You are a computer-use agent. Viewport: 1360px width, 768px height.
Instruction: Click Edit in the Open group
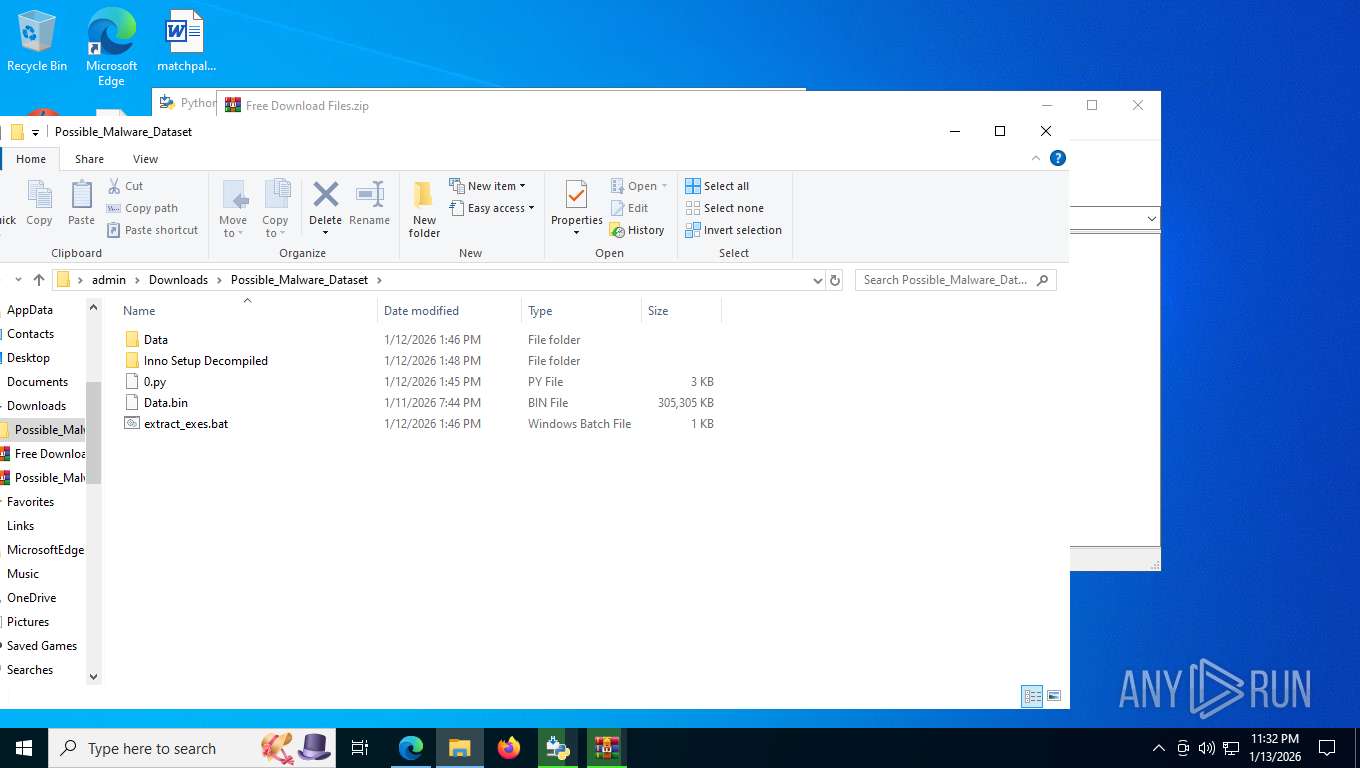point(629,208)
